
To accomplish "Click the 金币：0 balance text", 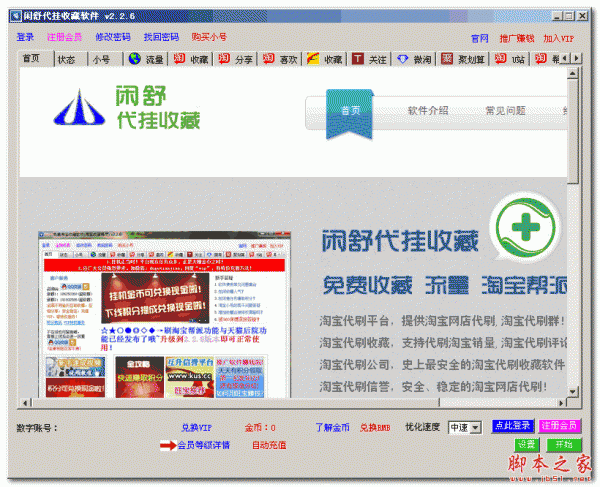I will coord(260,428).
